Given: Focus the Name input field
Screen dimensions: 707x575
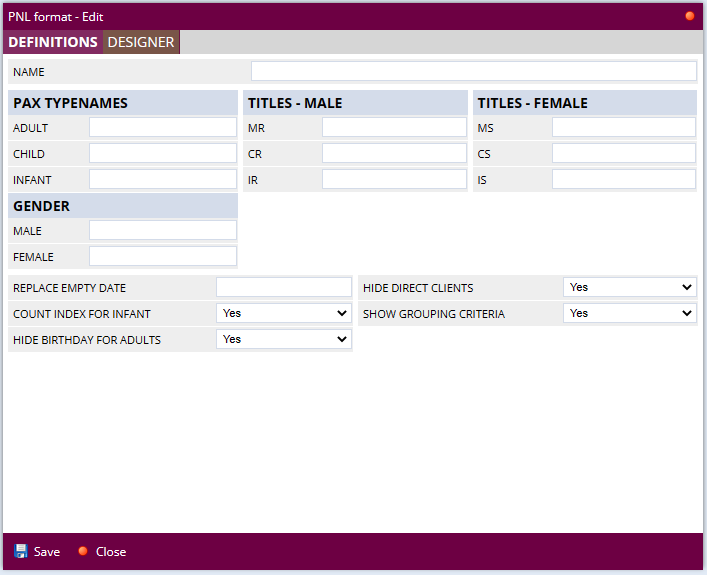Looking at the screenshot, I should coord(473,71).
